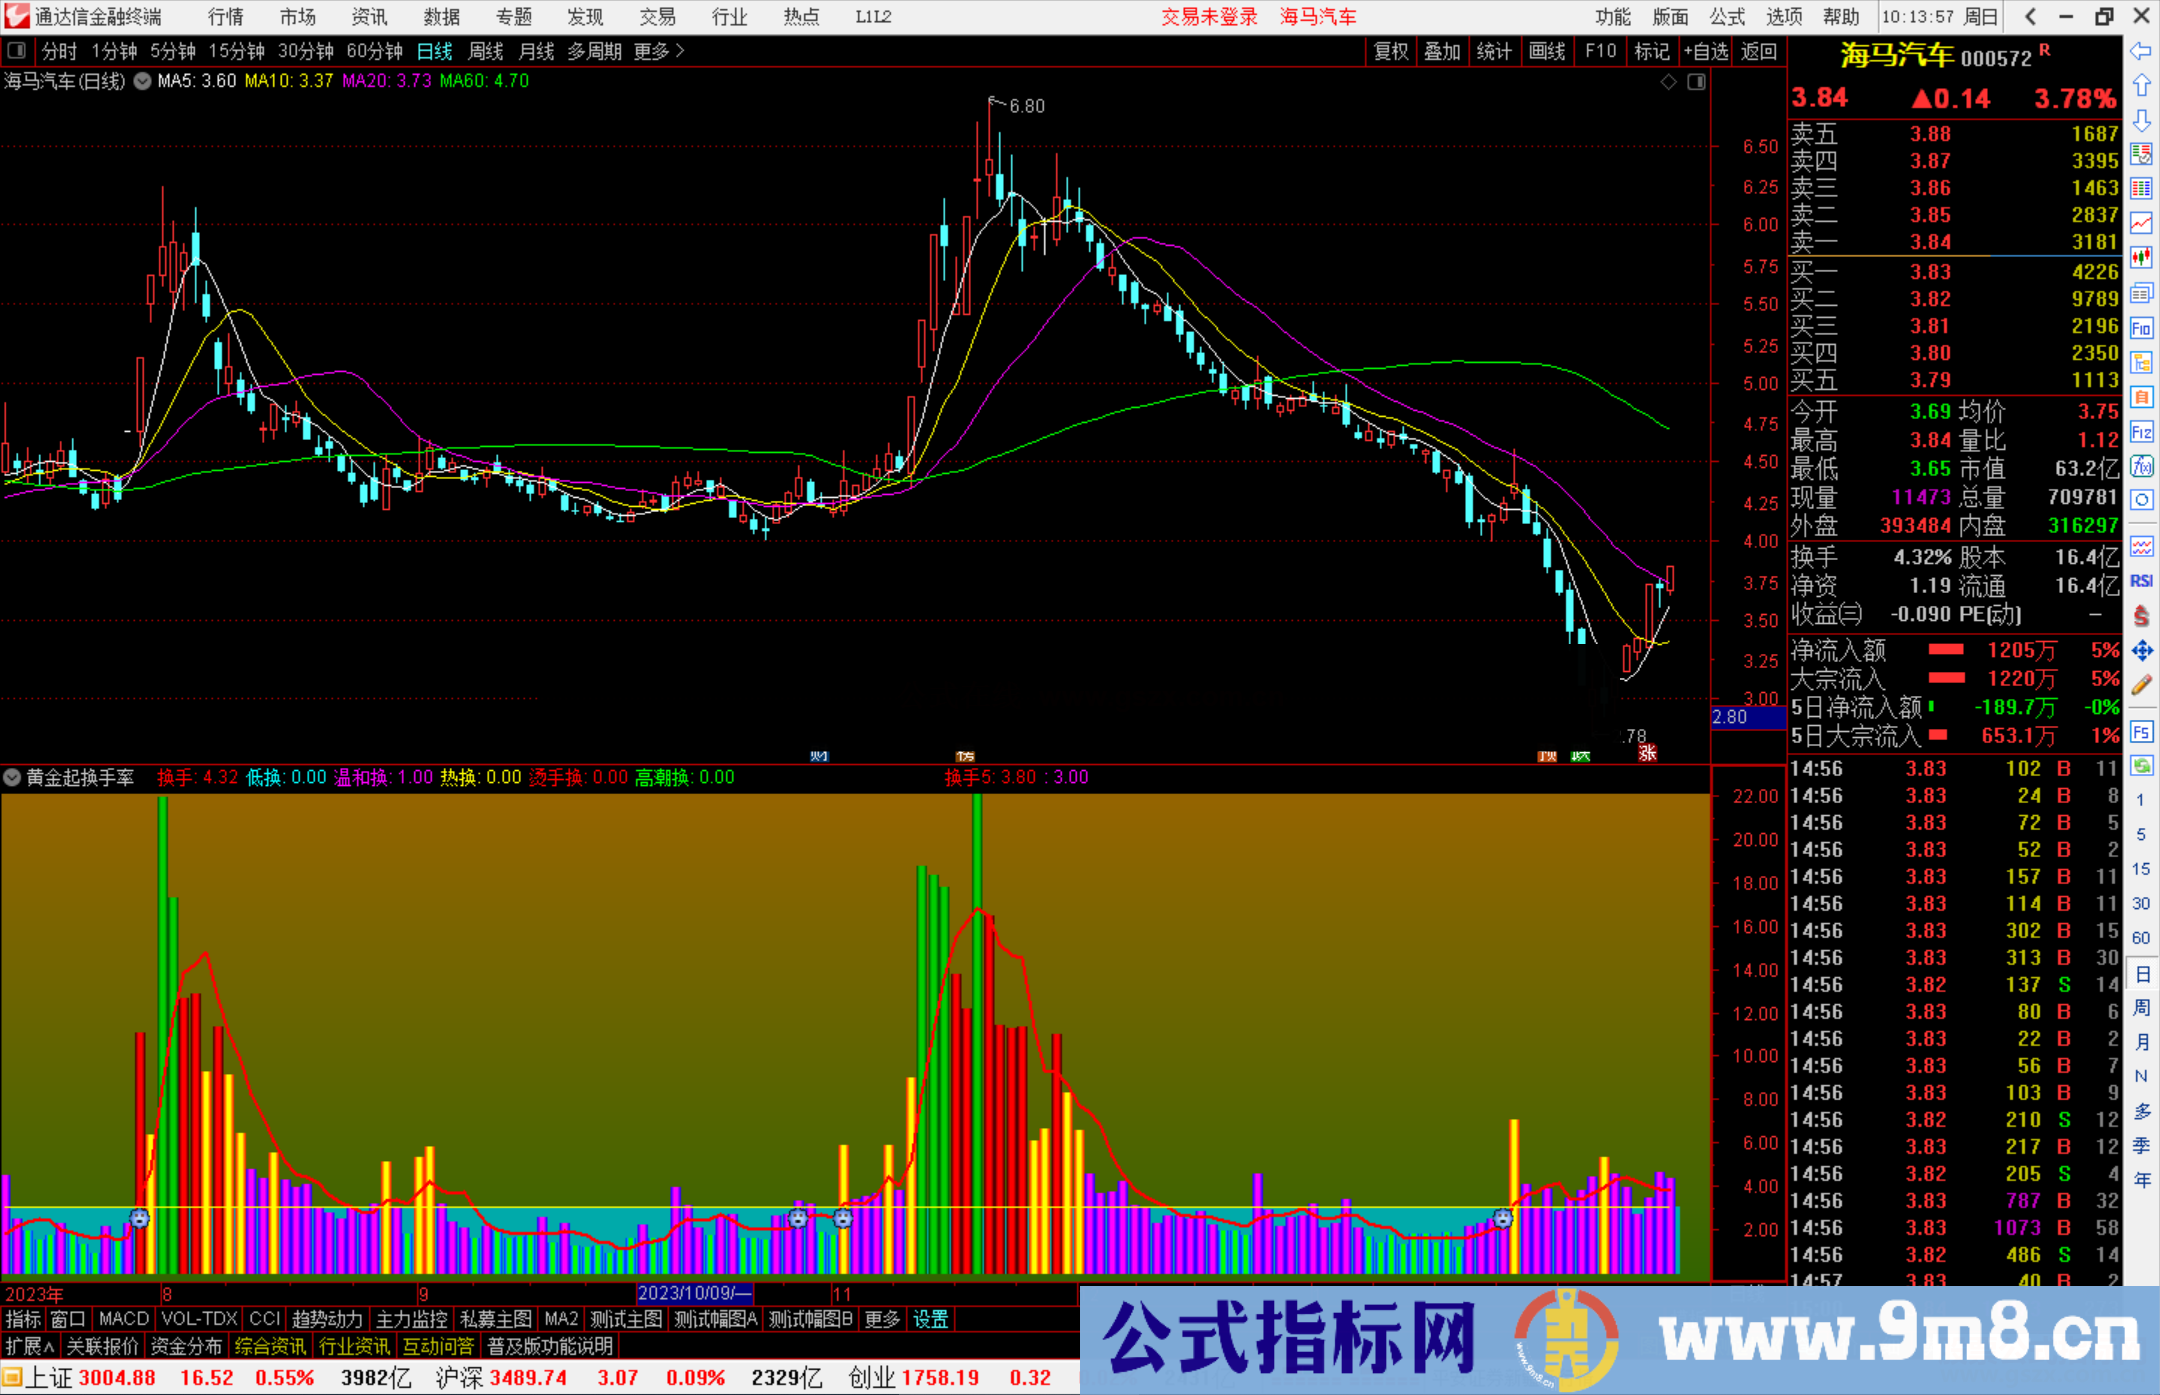The width and height of the screenshot is (2160, 1395).
Task: Select the 15 minute period in sidebar
Action: (x=2141, y=869)
